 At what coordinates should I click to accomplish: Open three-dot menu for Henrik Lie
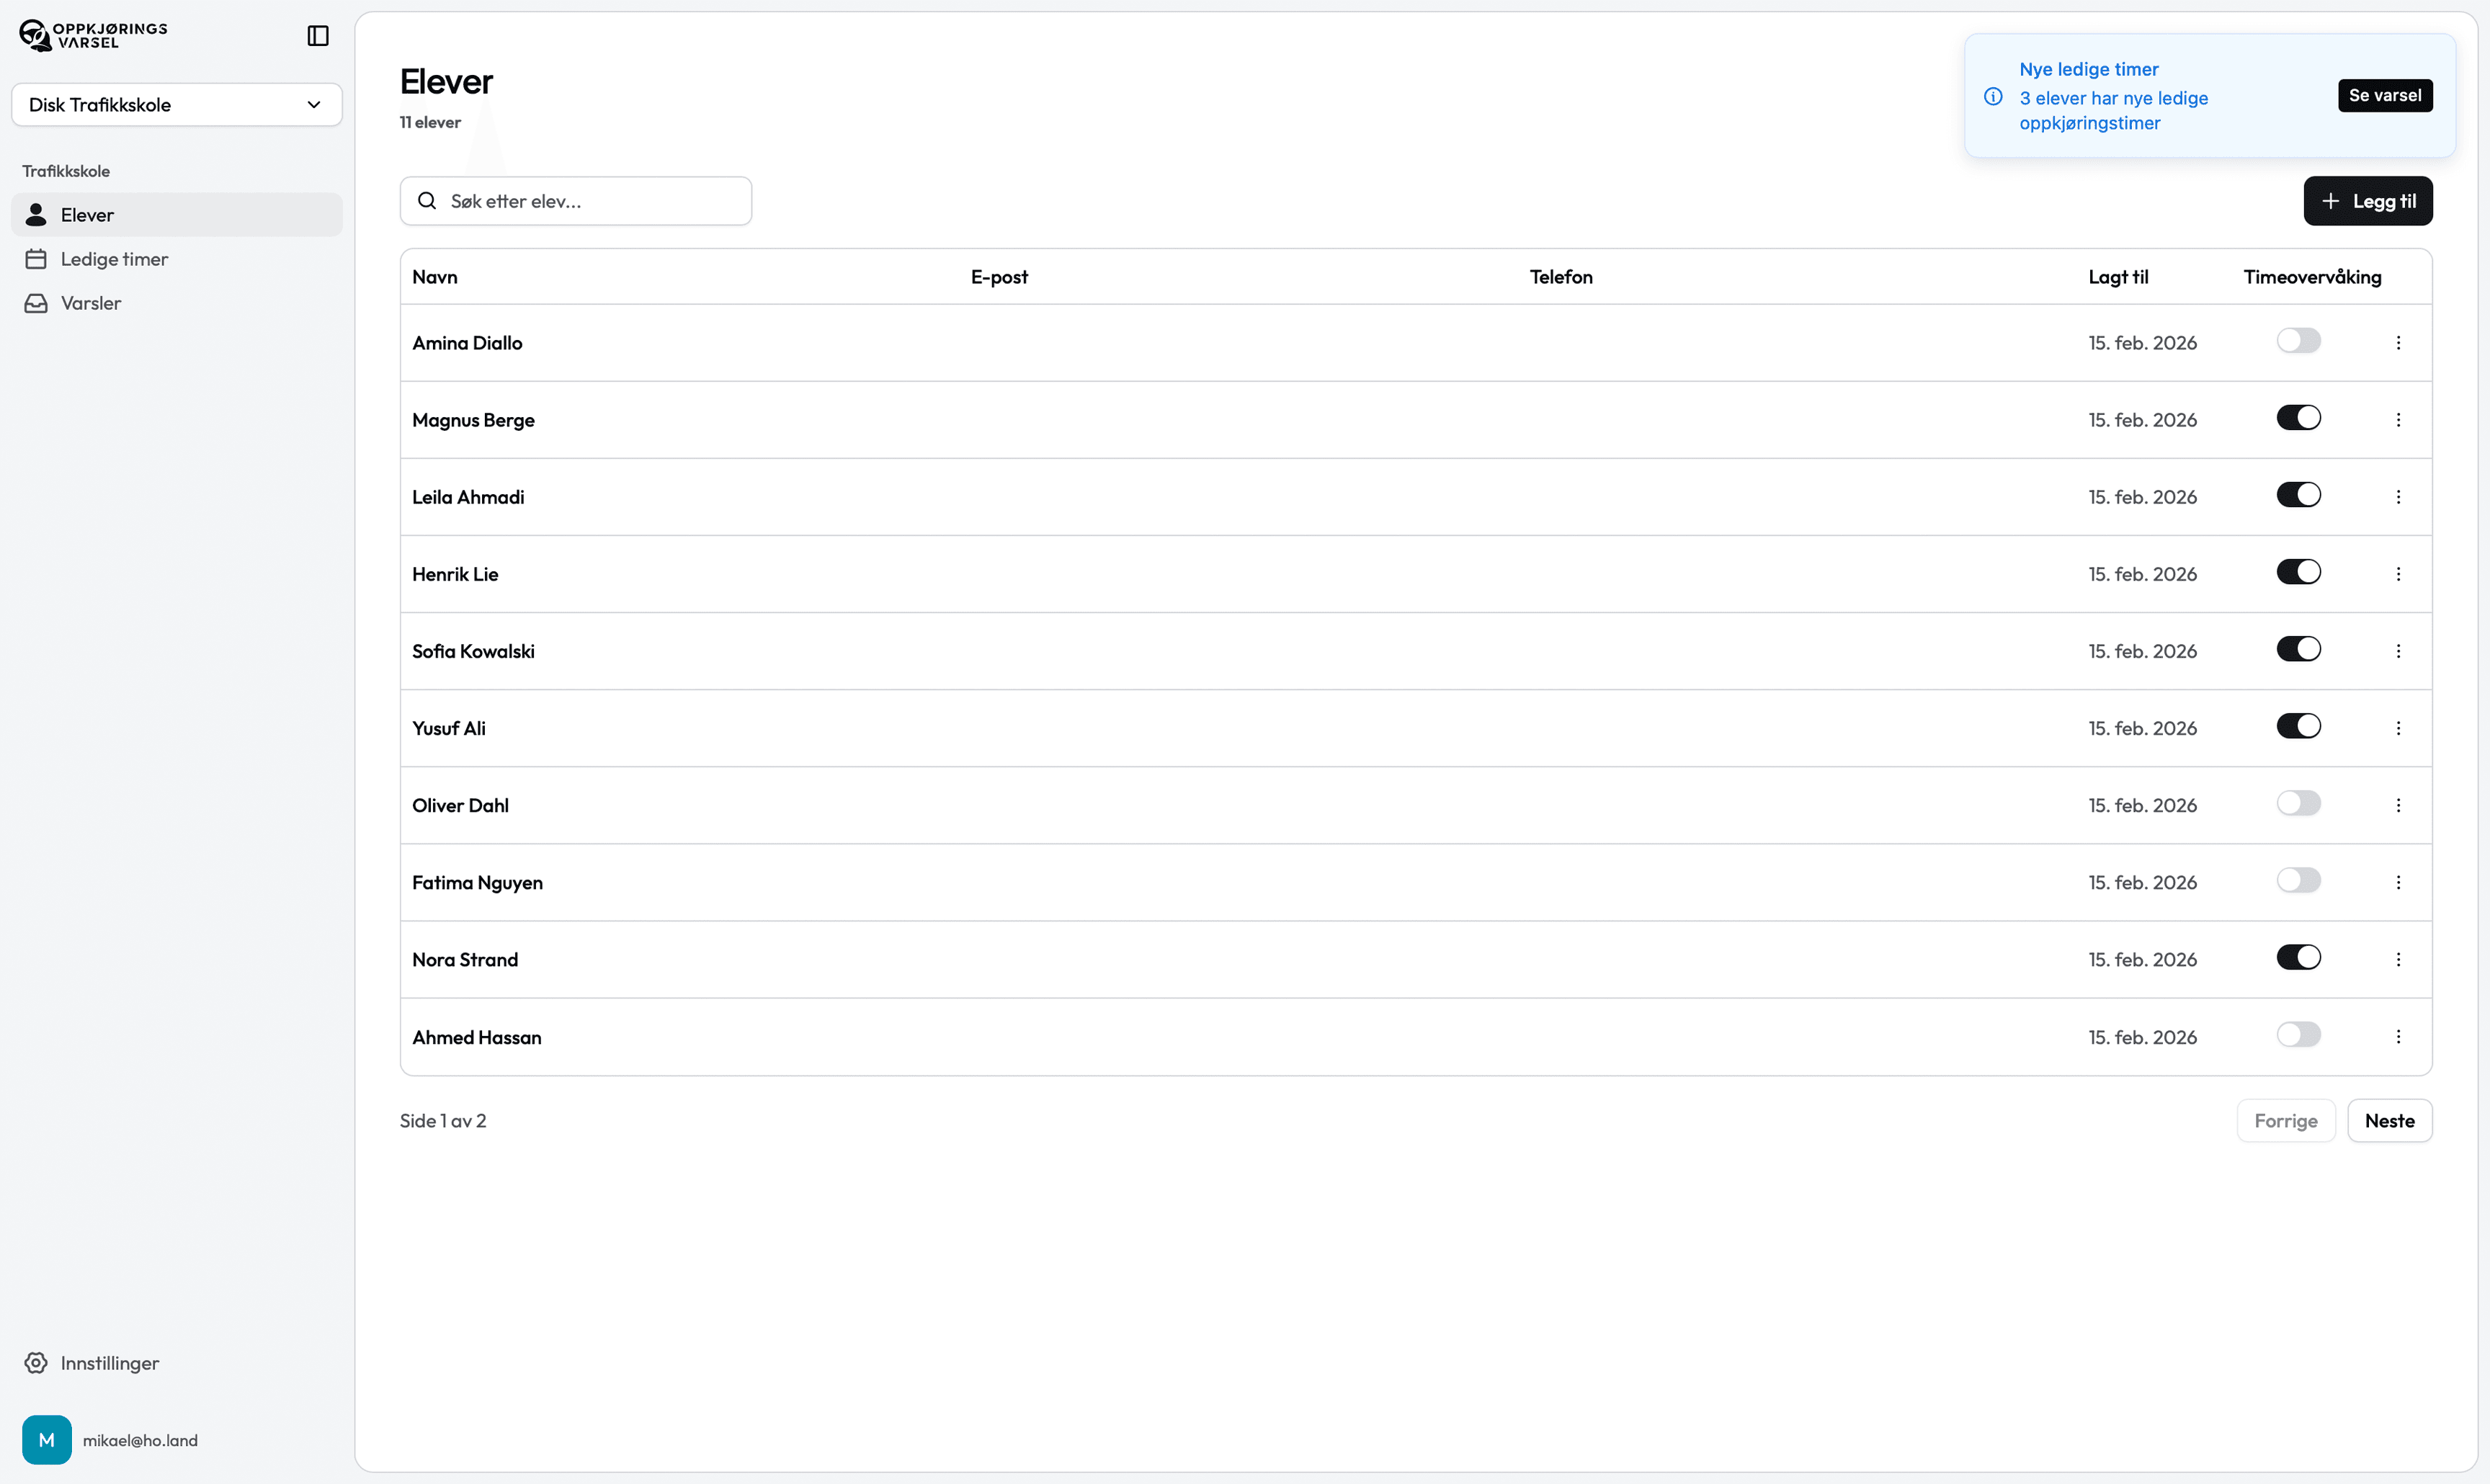pos(2398,574)
